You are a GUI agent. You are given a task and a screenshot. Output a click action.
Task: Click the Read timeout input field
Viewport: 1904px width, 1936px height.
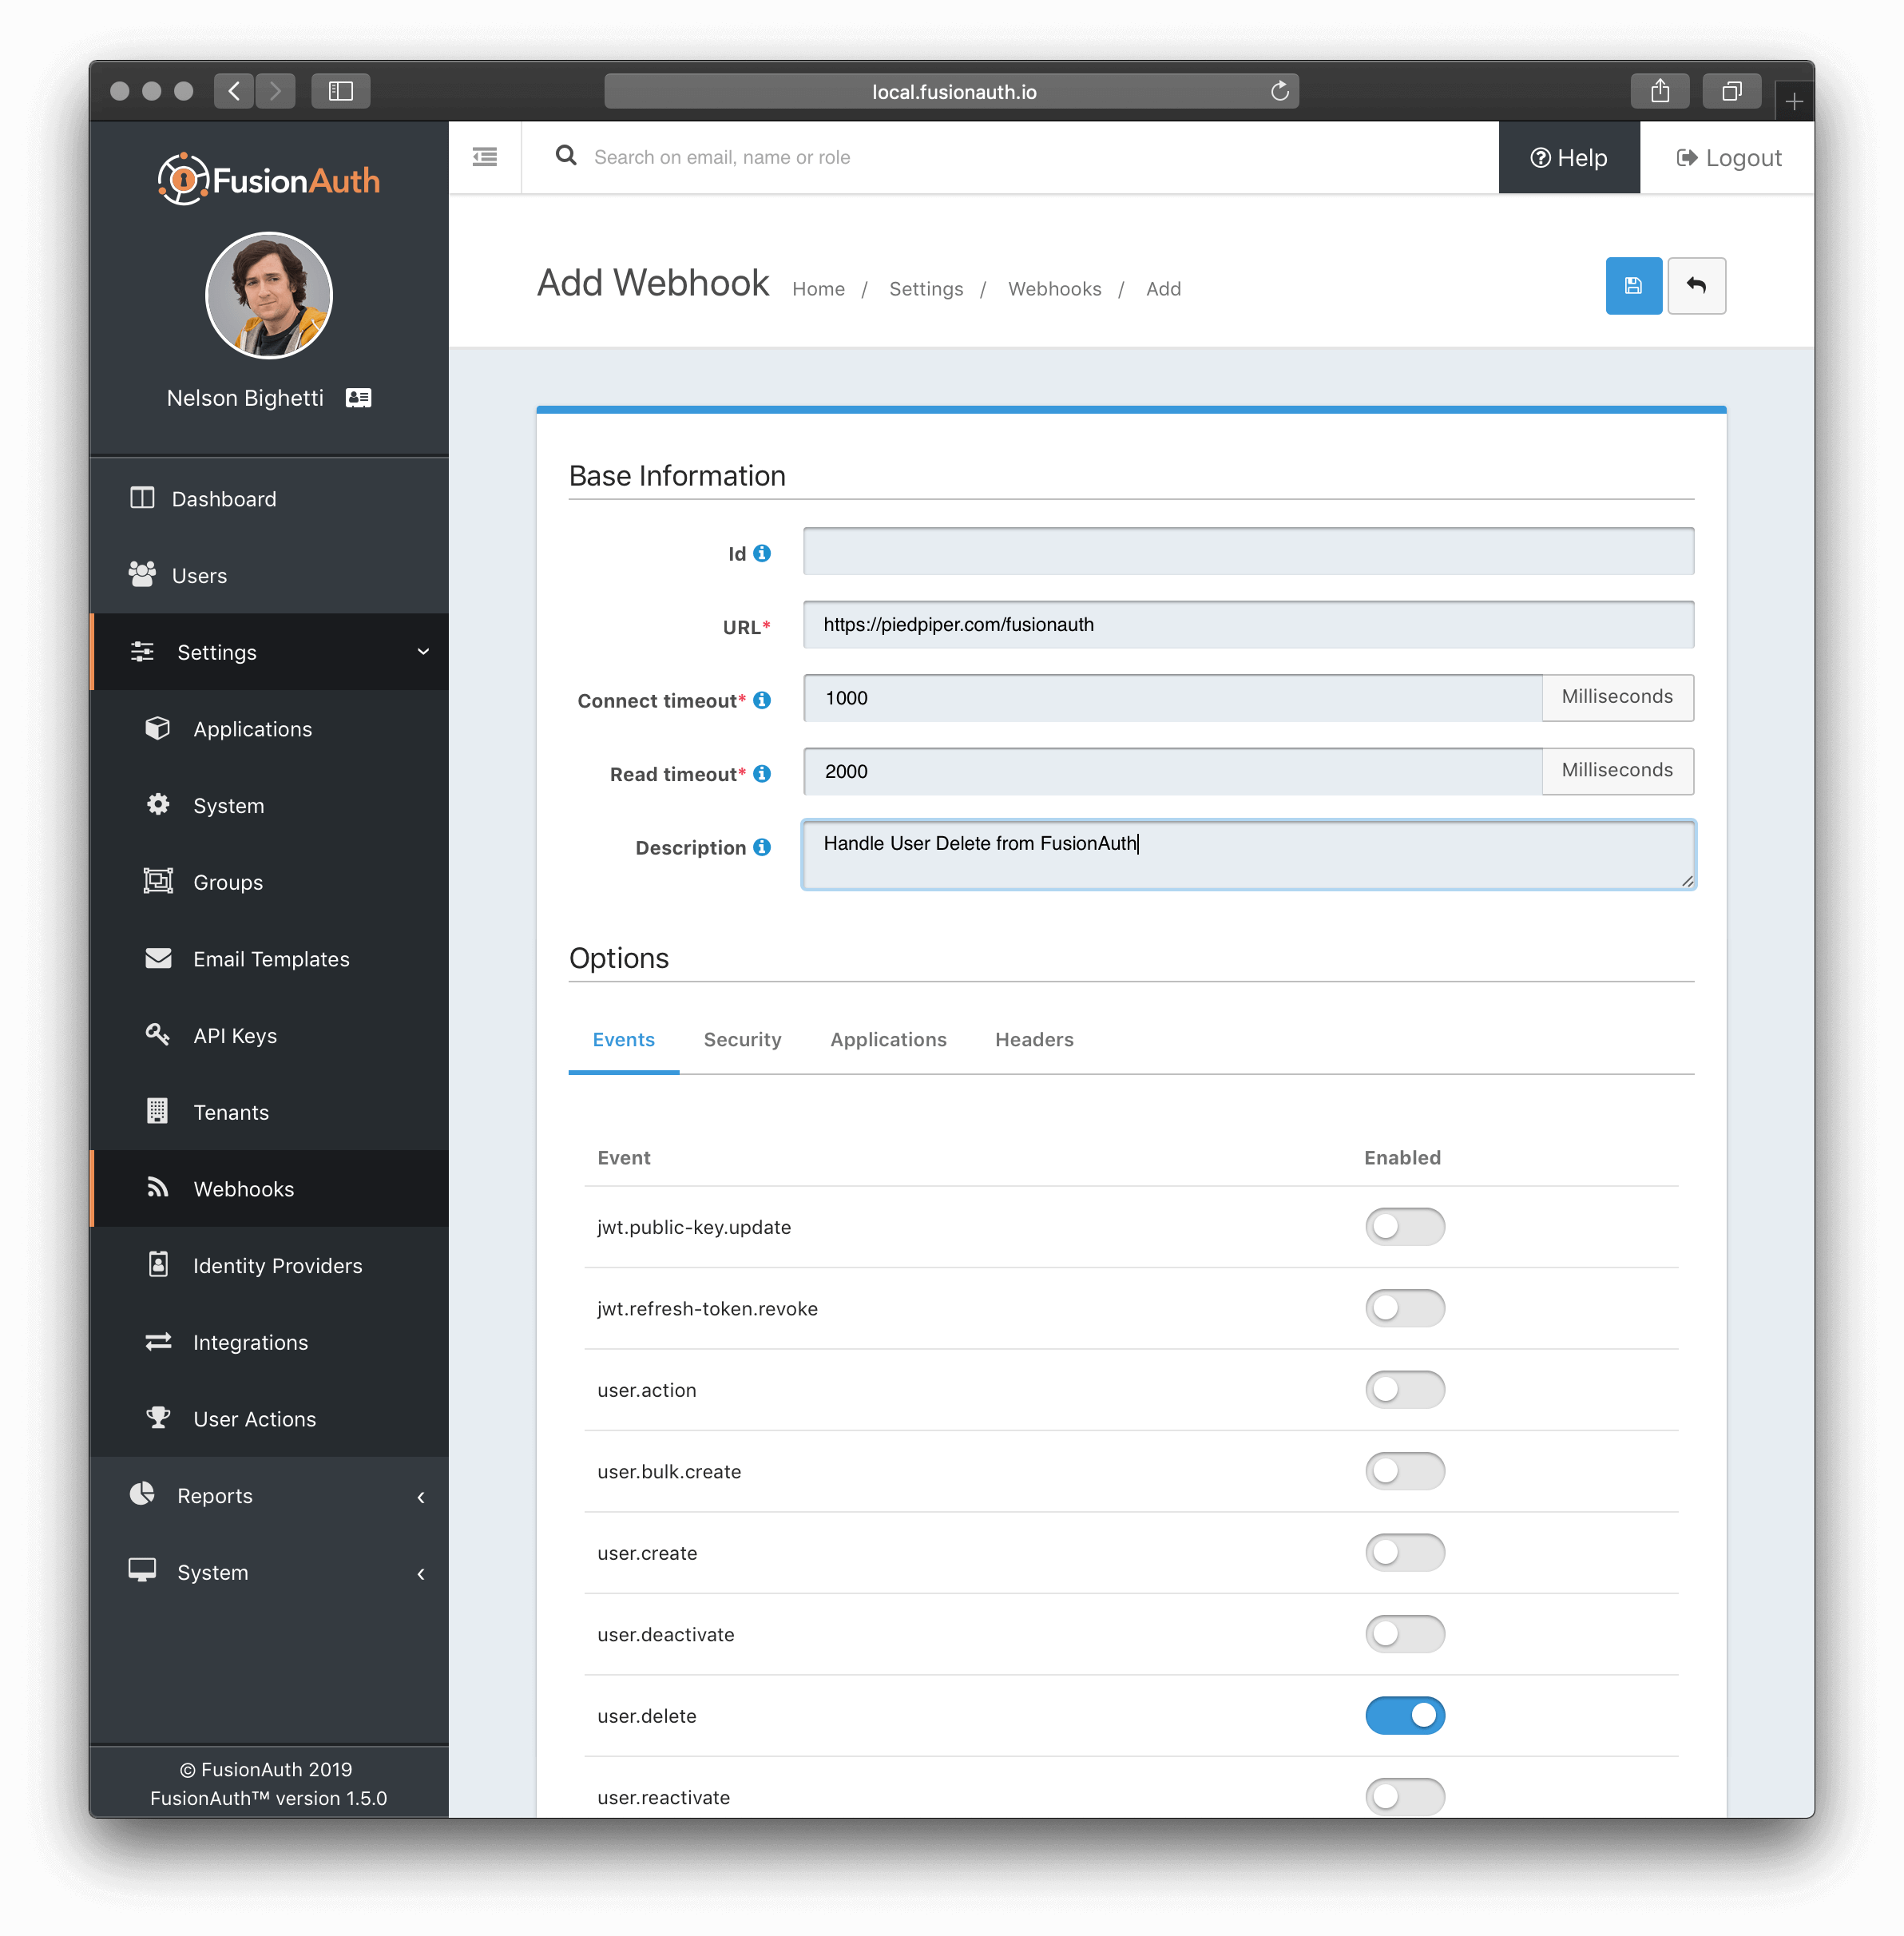pos(1172,771)
